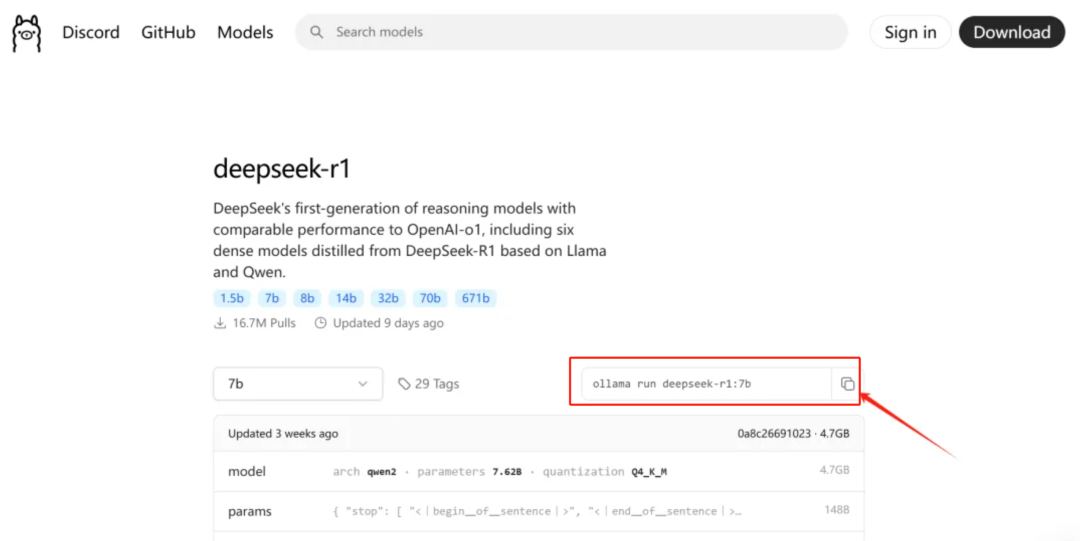Image resolution: width=1080 pixels, height=541 pixels.
Task: Click the ollama run deepseek-r1:7b command field
Action: coord(707,384)
